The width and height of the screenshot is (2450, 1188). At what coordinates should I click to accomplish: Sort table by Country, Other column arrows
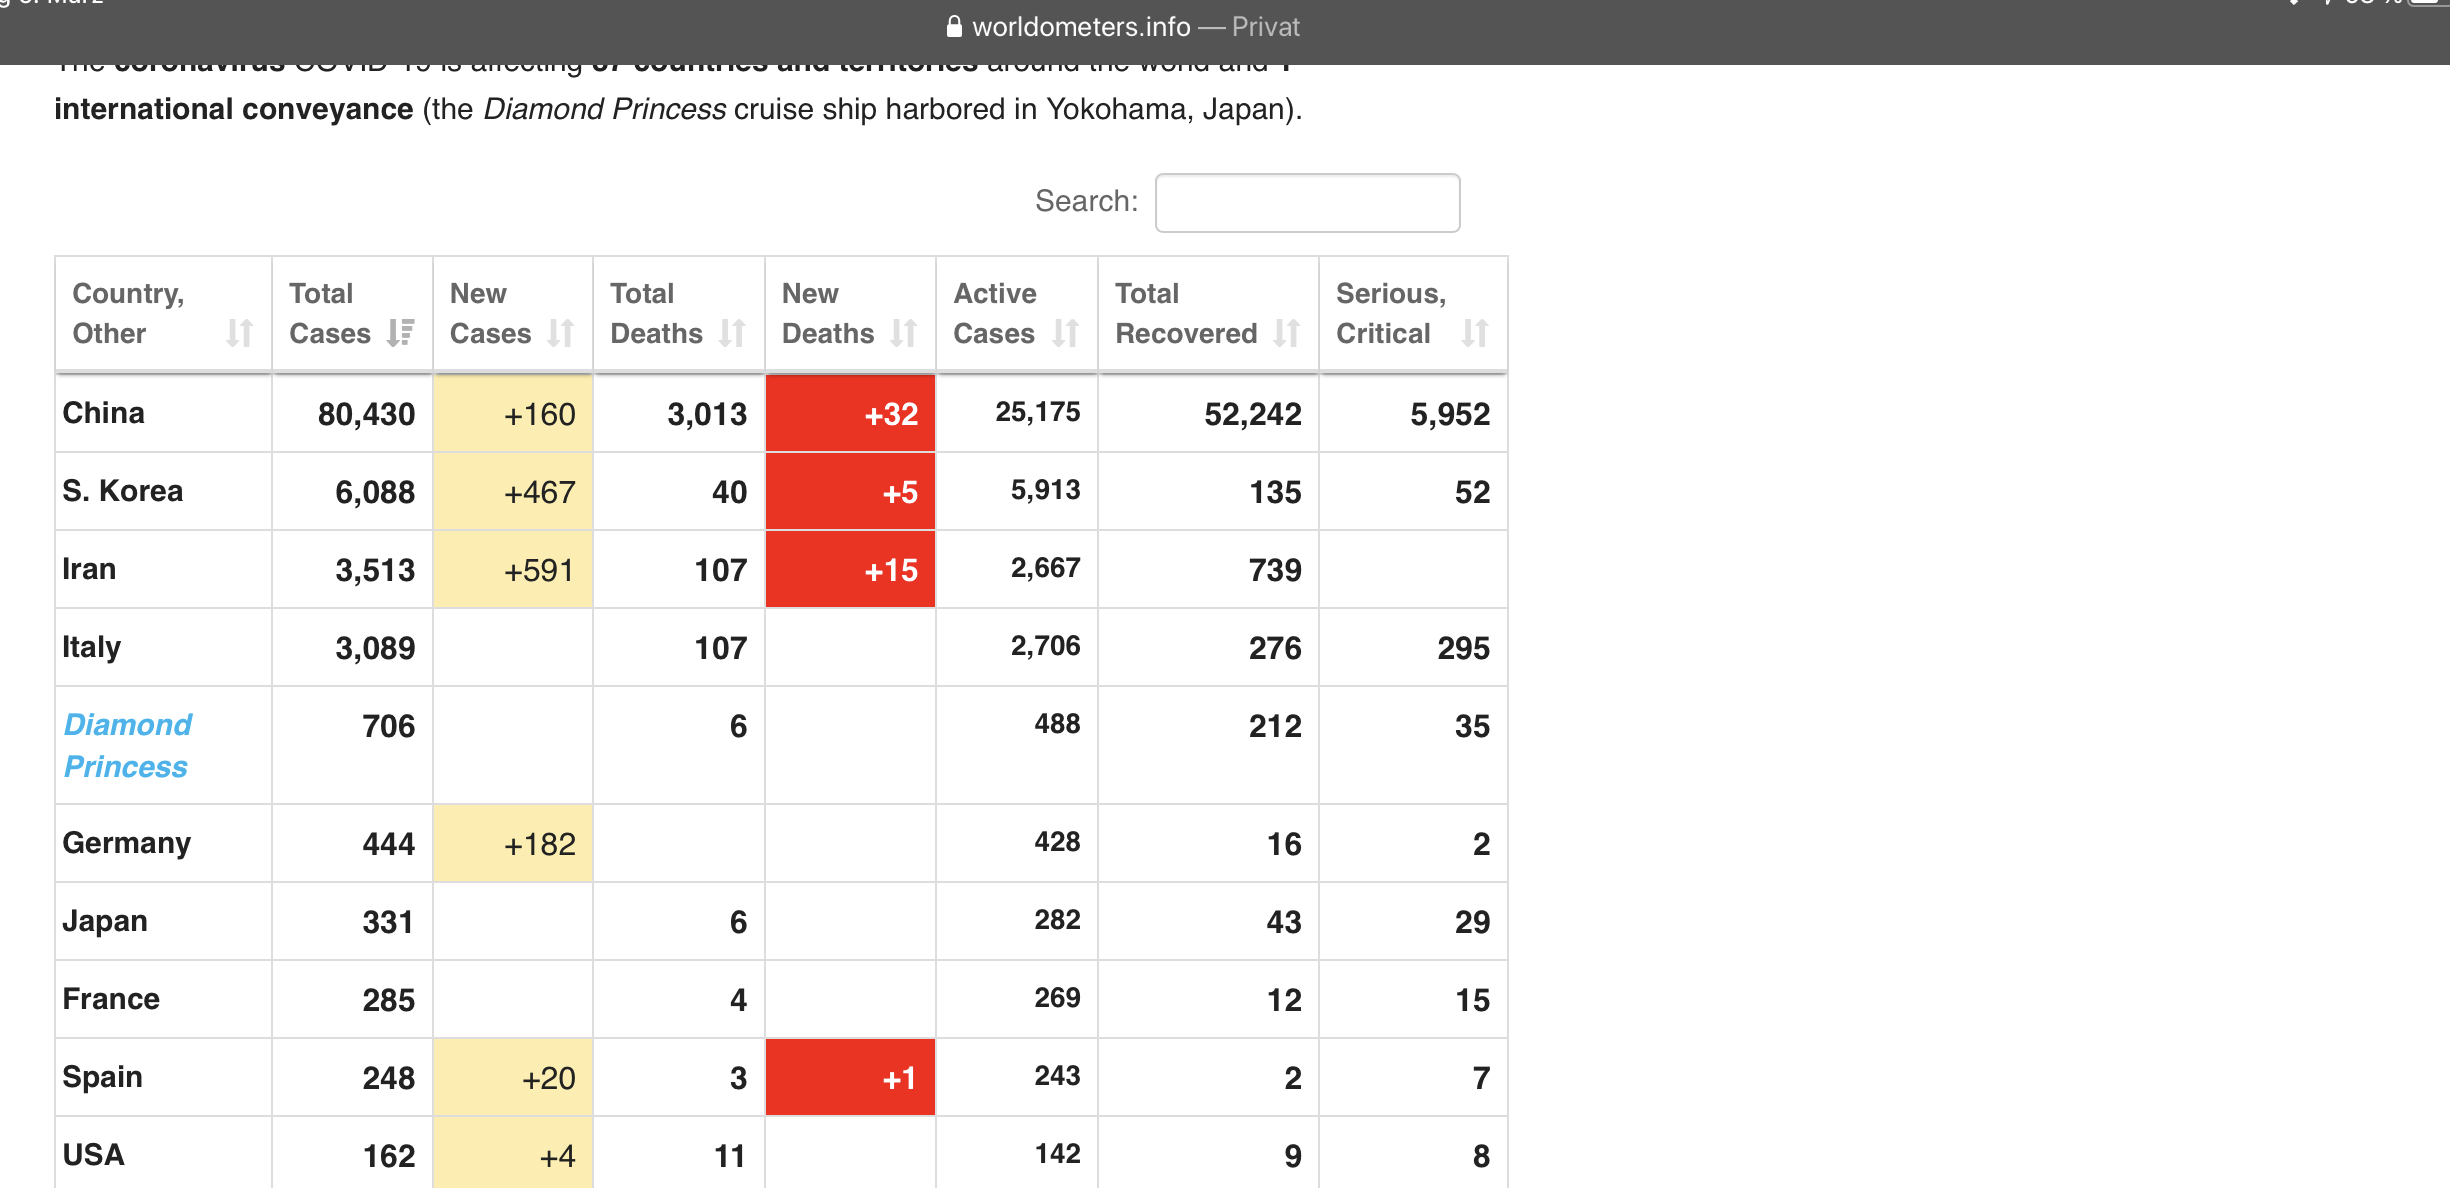[x=239, y=333]
